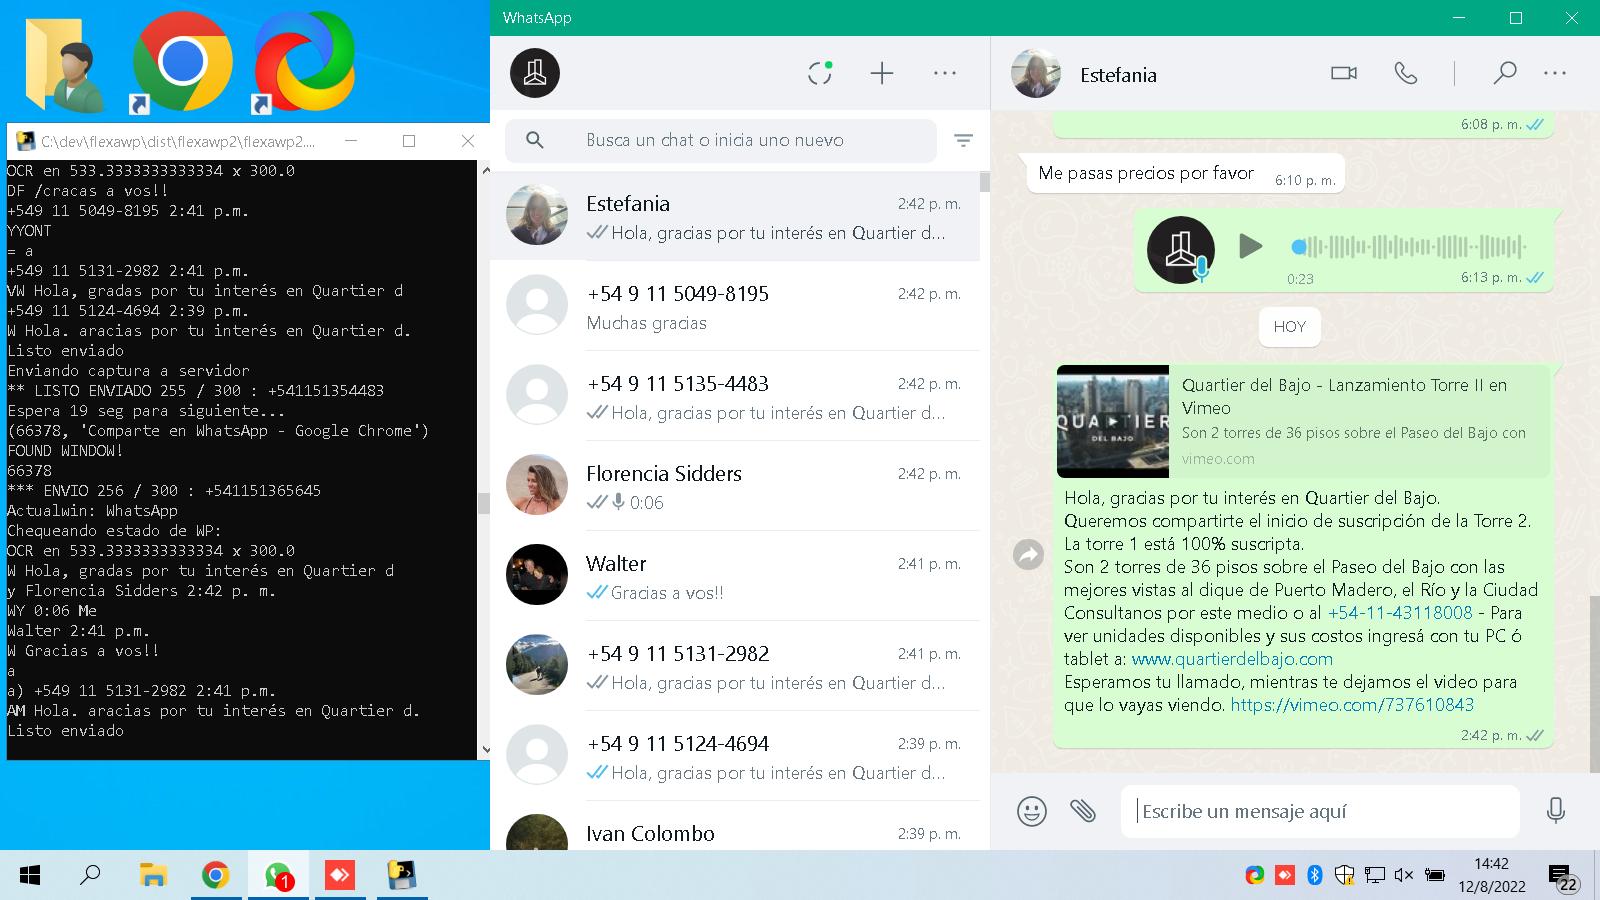Open the Ivan Colombo chat
Image resolution: width=1600 pixels, height=900 pixels.
pos(735,826)
